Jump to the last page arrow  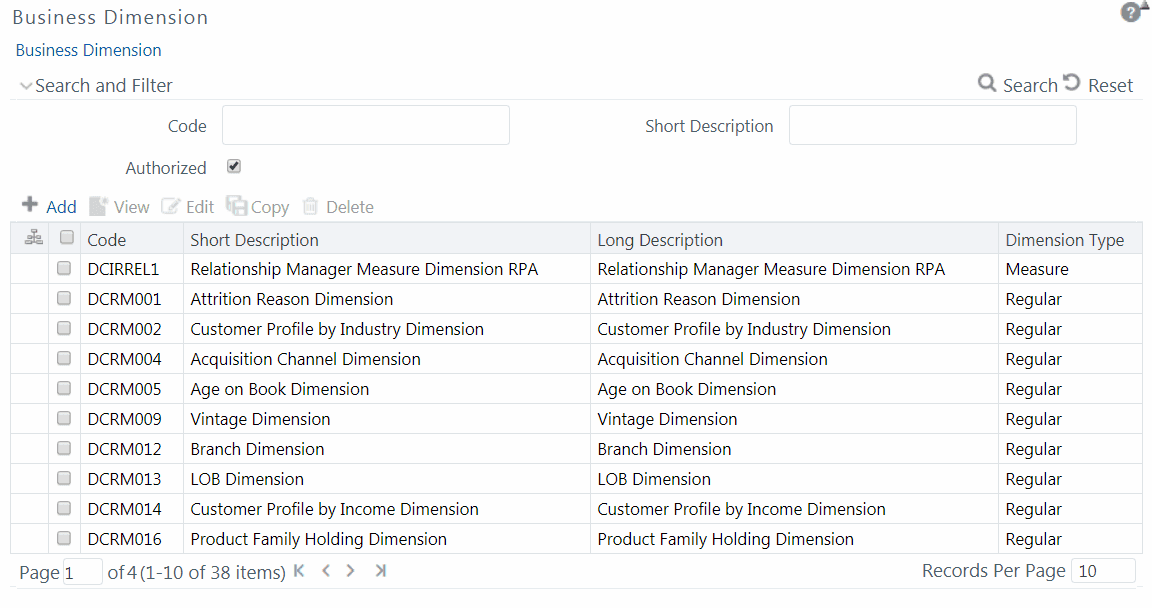[380, 571]
